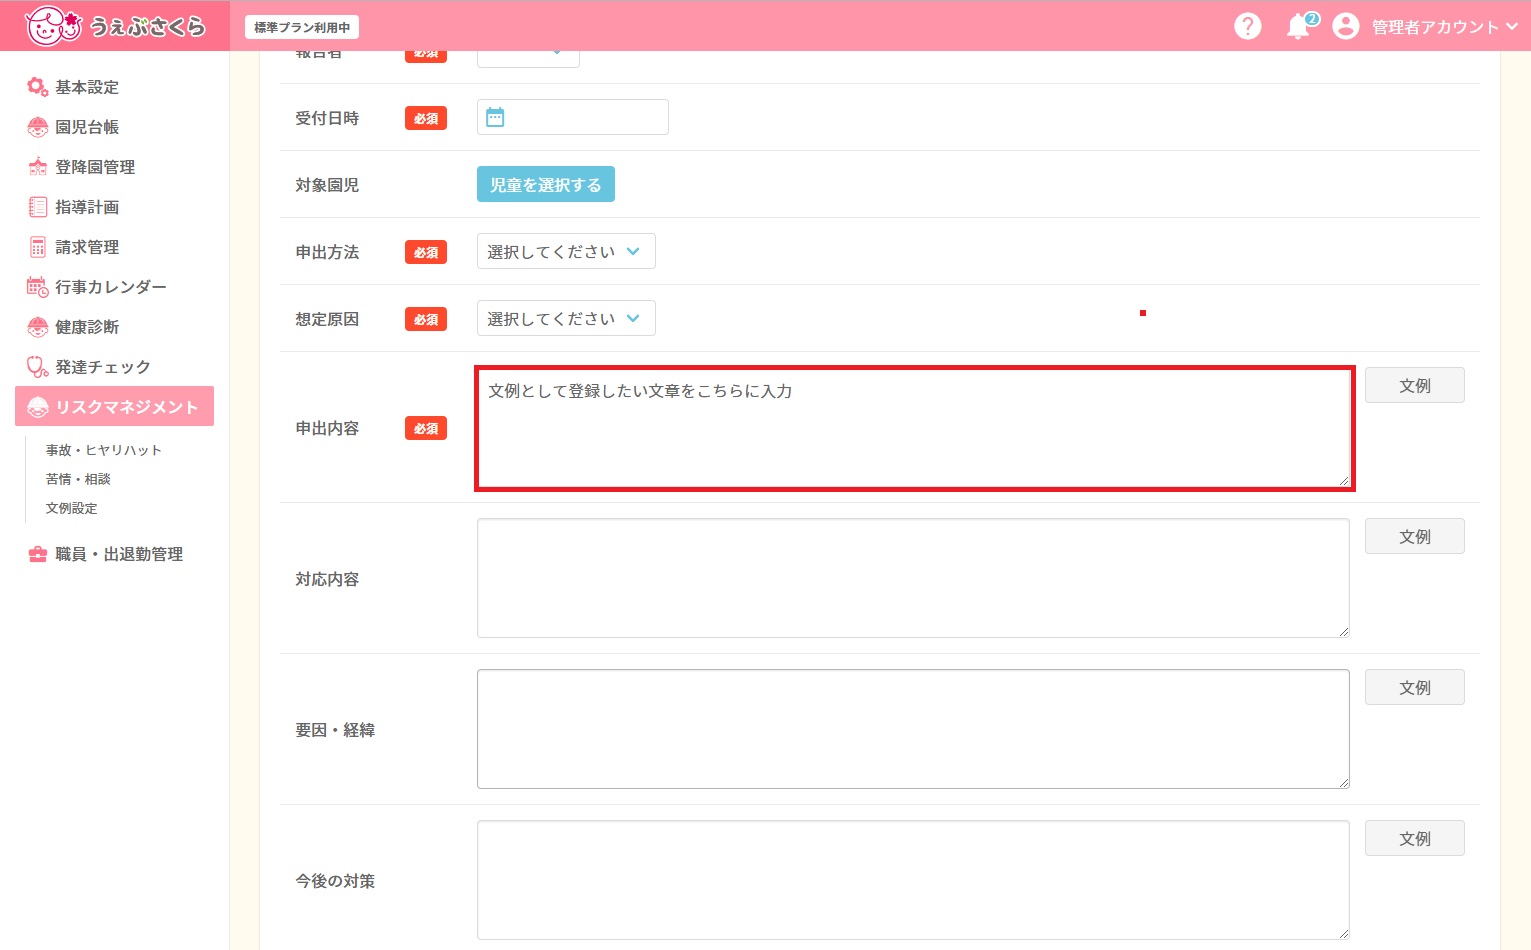Focus the 受付日時 date input

pyautogui.click(x=573, y=117)
